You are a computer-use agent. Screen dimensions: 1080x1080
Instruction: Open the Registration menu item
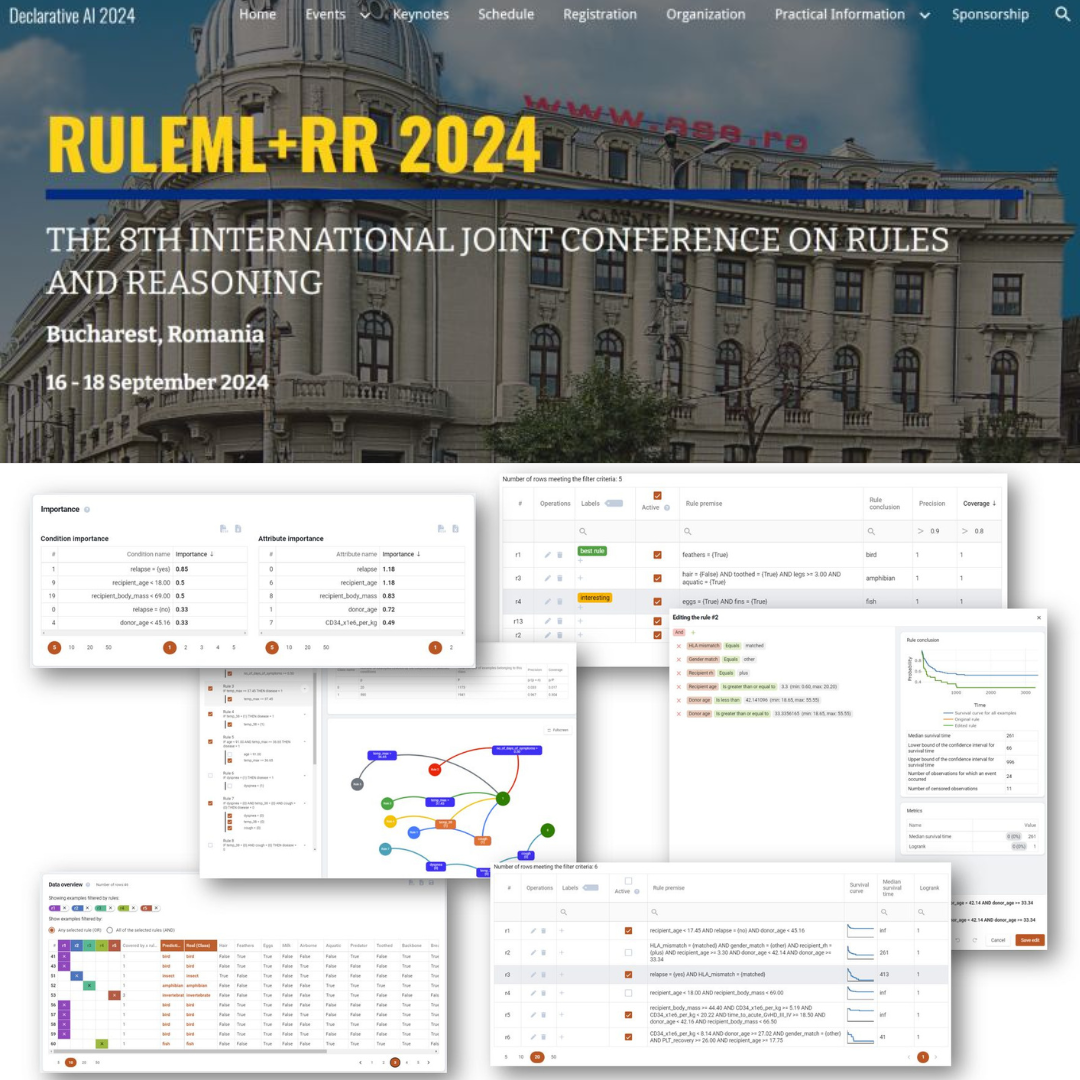click(x=600, y=14)
